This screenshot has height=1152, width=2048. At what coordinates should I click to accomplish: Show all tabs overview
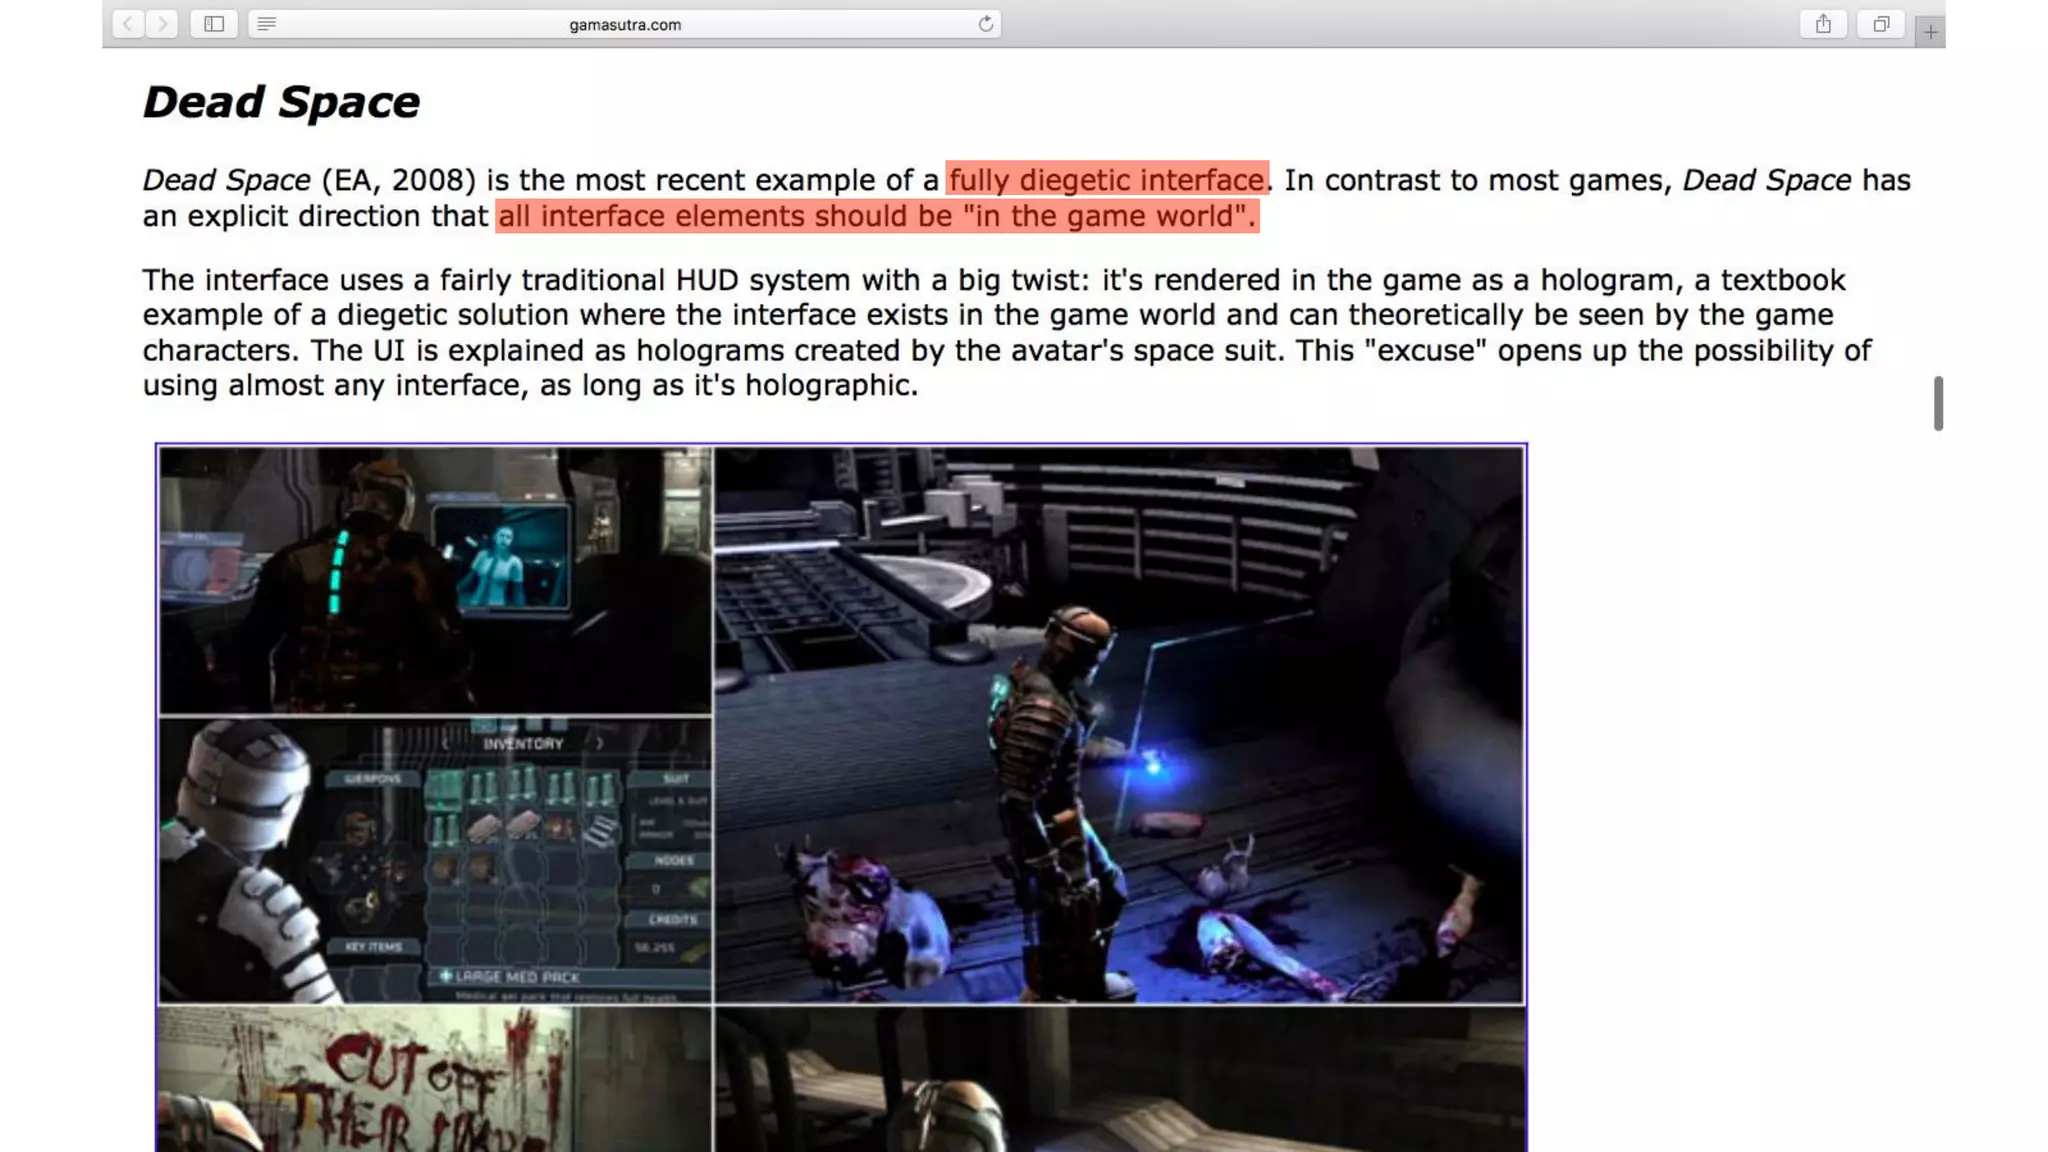[x=1881, y=24]
